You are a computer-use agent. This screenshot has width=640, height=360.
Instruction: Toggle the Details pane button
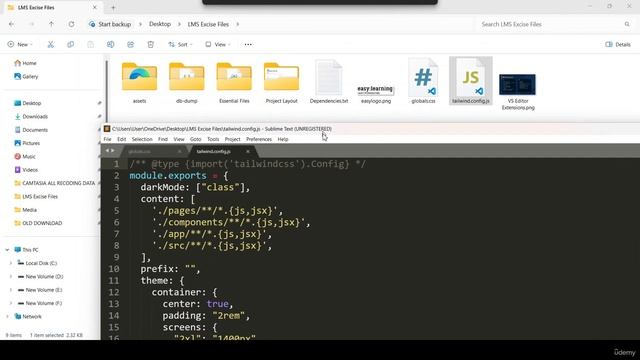[x=618, y=44]
